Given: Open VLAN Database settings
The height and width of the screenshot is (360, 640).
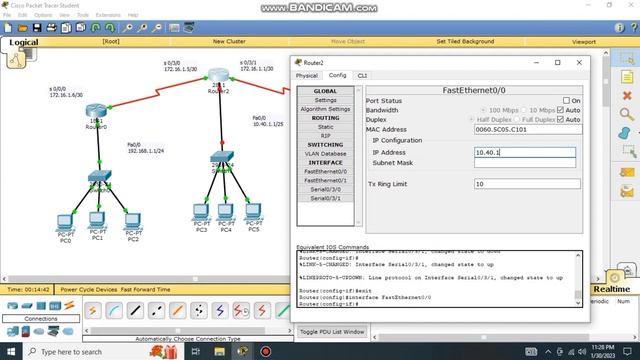Looking at the screenshot, I should coord(325,154).
